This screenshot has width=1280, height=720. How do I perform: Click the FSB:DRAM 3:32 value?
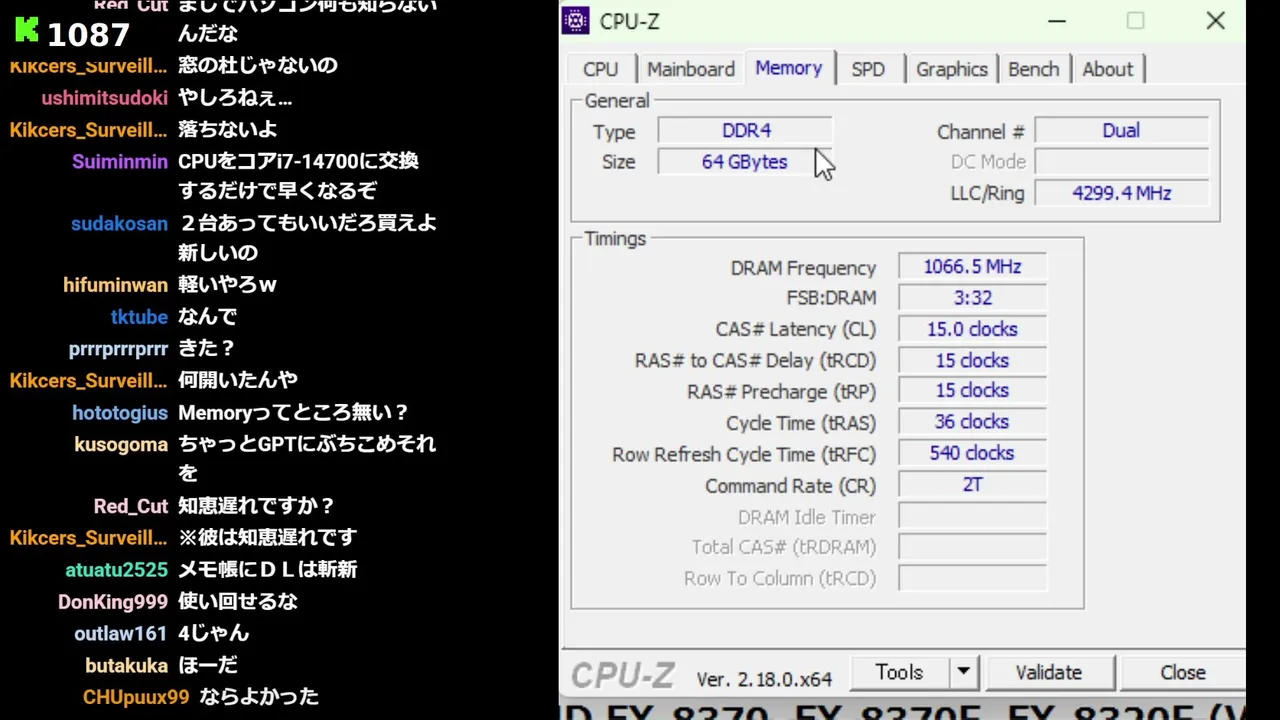tap(972, 298)
